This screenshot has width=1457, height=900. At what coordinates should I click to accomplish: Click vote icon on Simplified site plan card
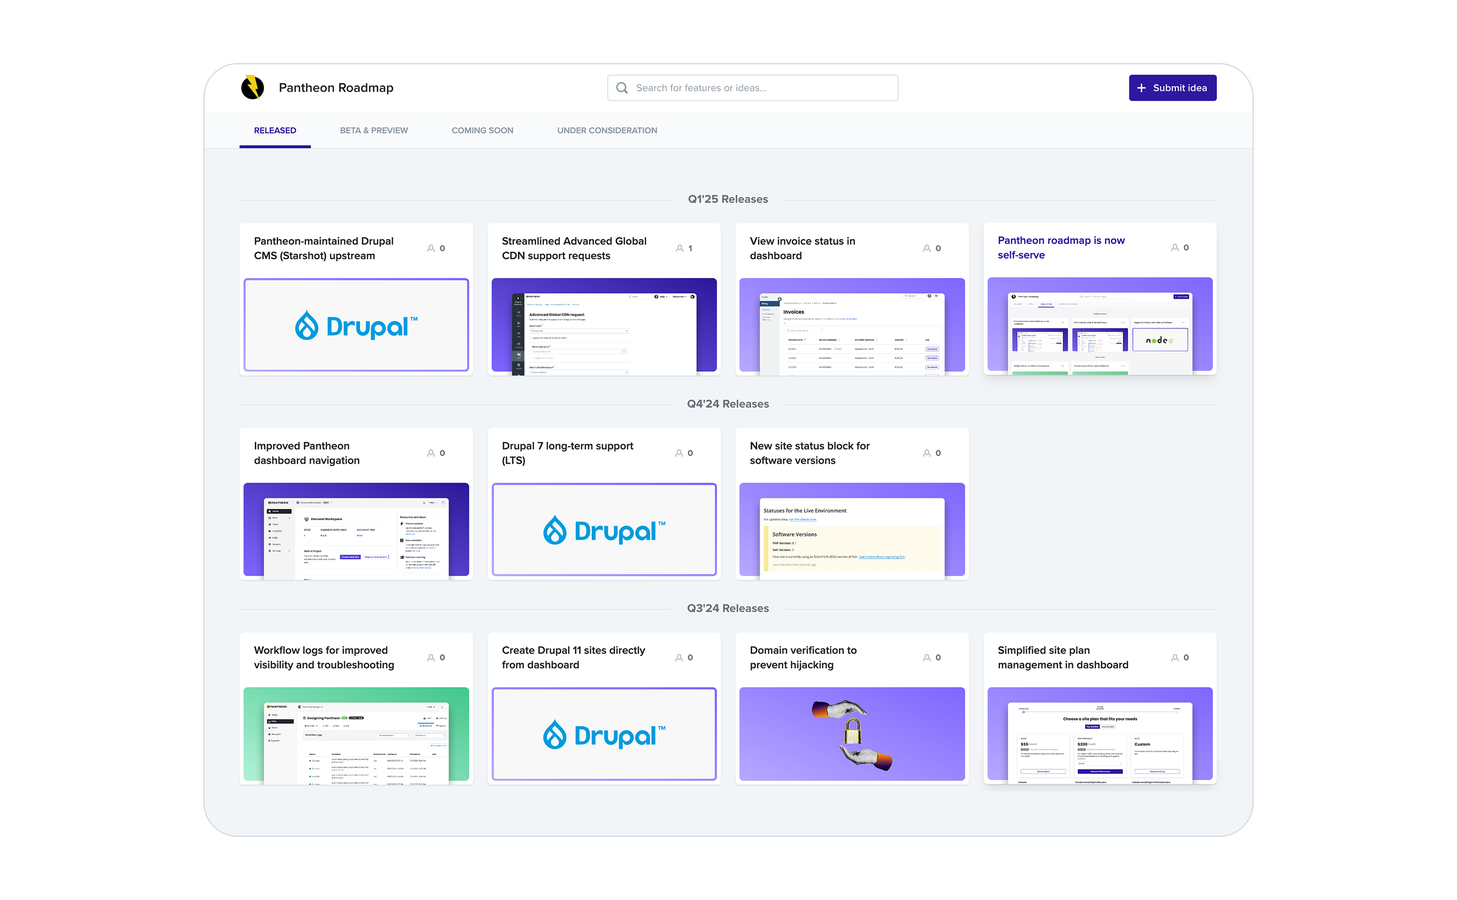[x=1175, y=657]
